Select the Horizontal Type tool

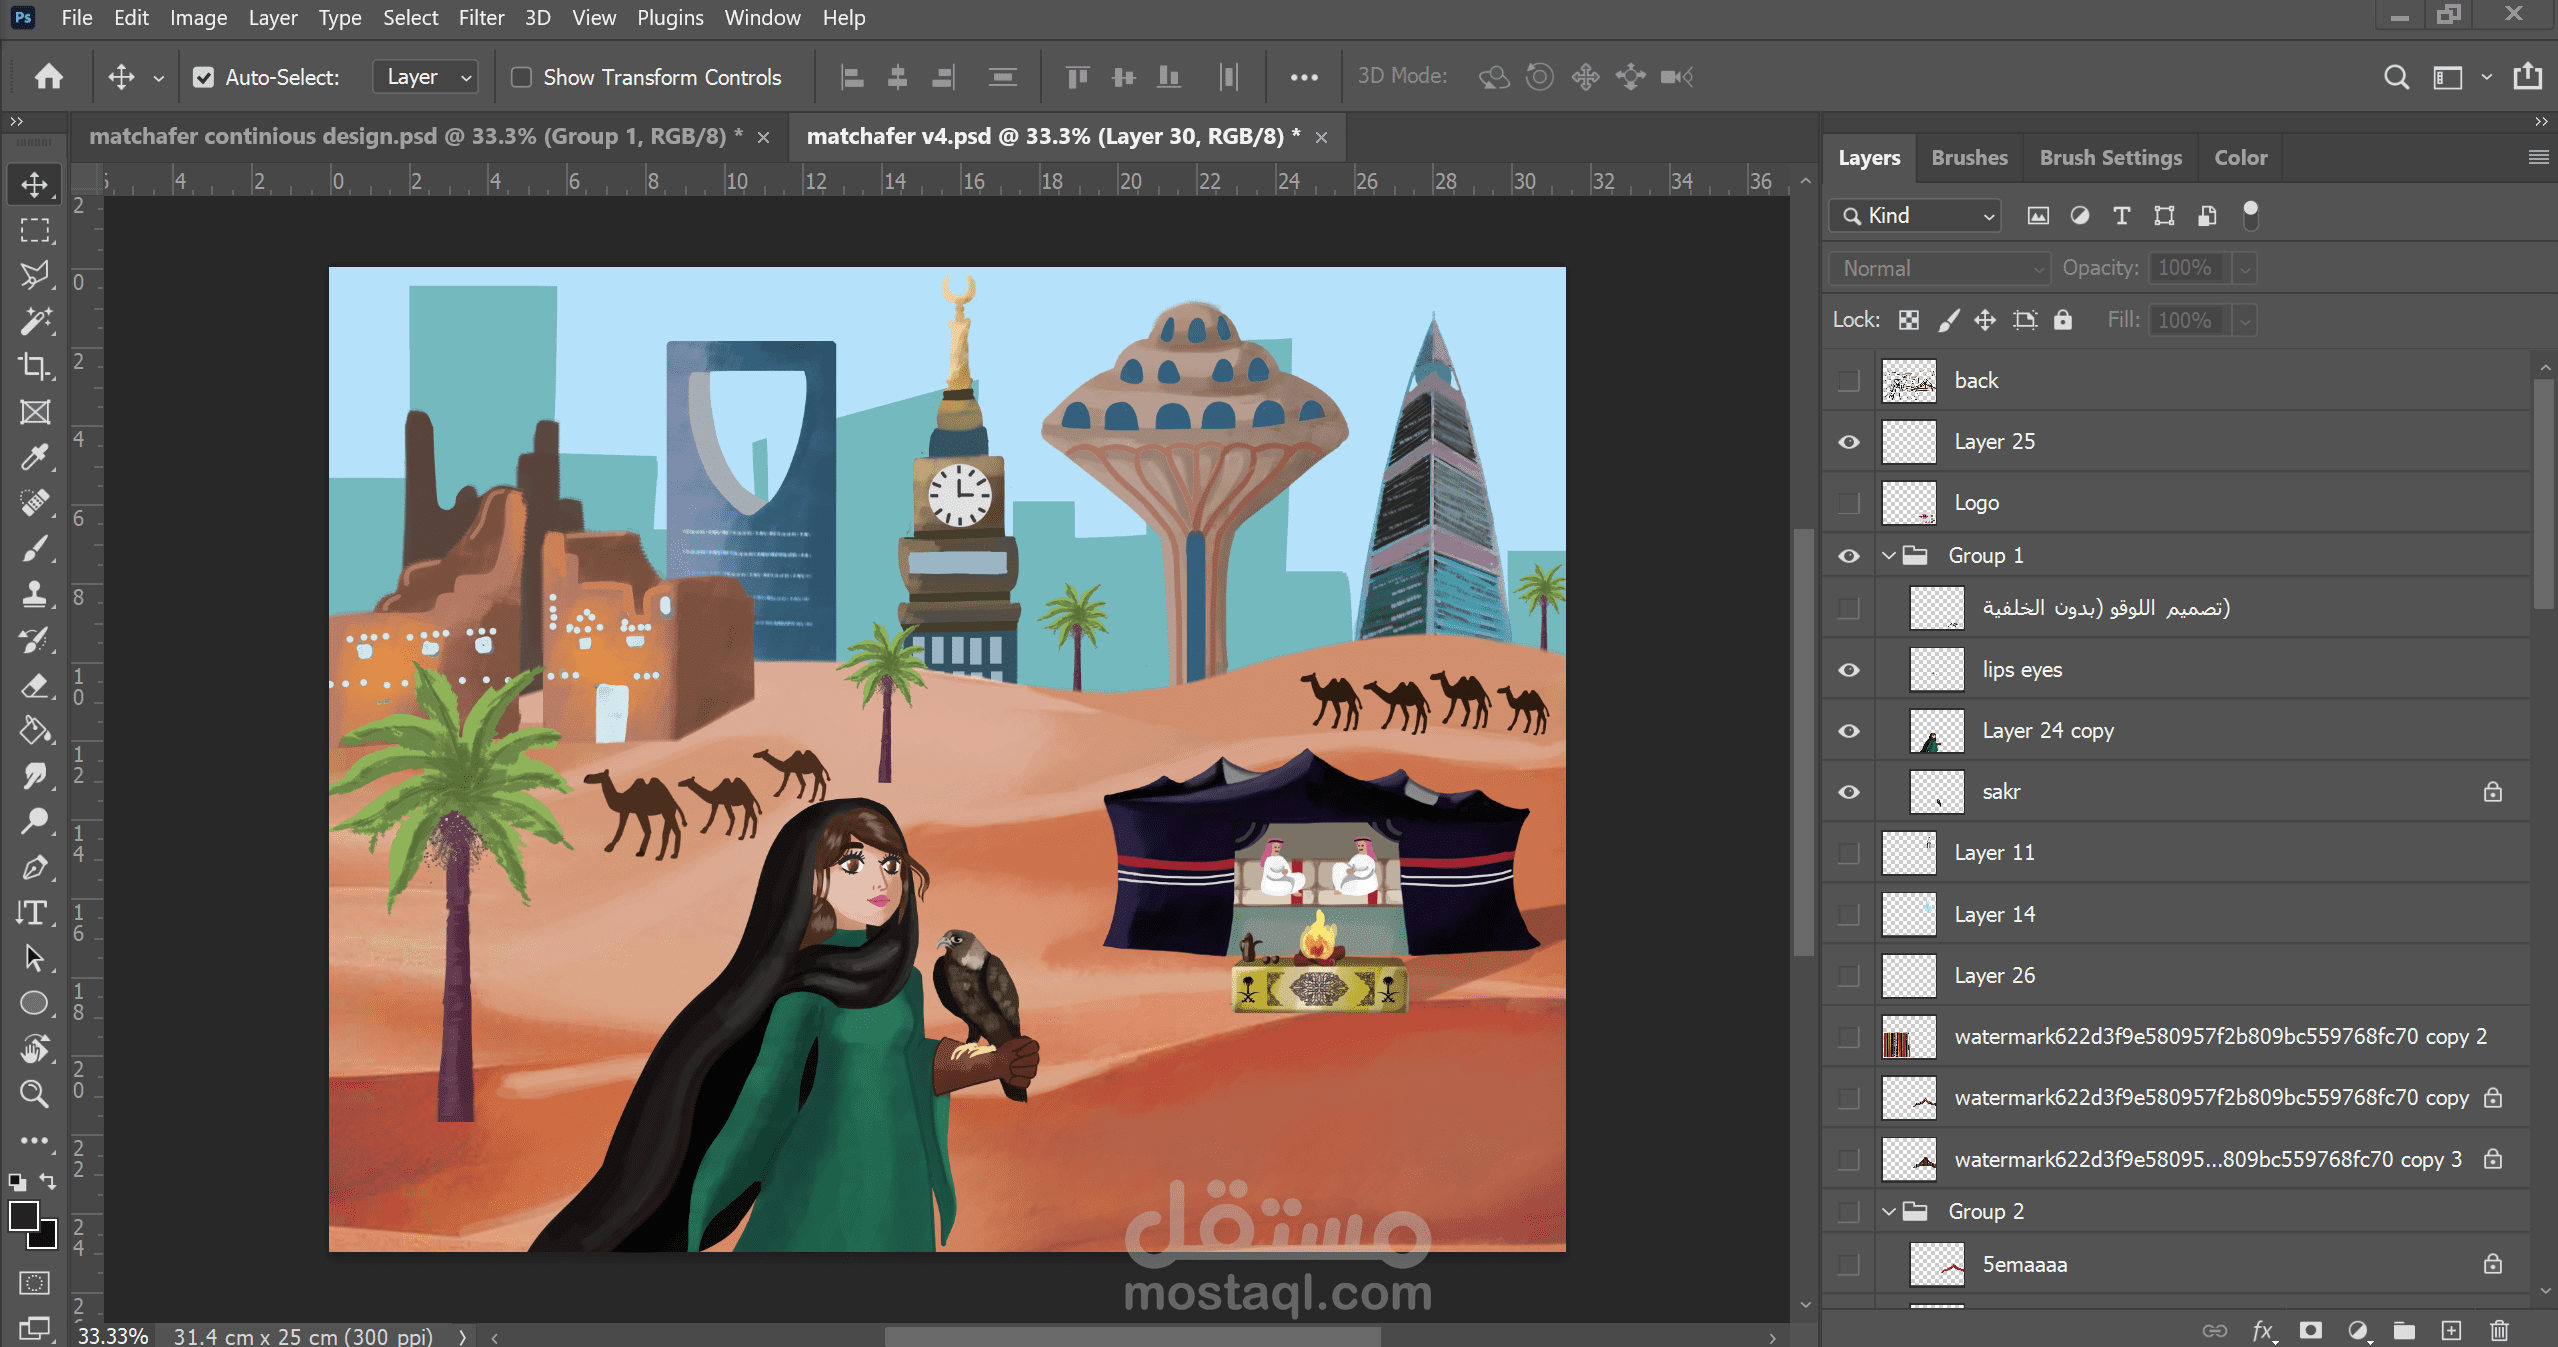tap(34, 912)
